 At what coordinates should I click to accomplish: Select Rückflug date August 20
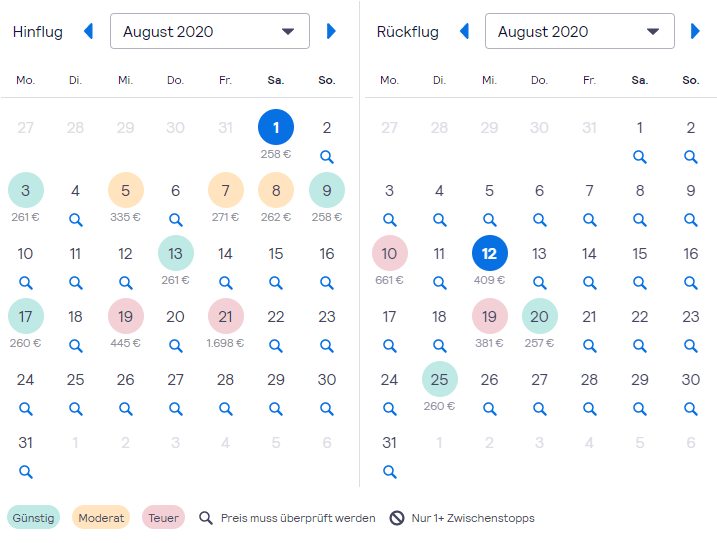pyautogui.click(x=540, y=317)
